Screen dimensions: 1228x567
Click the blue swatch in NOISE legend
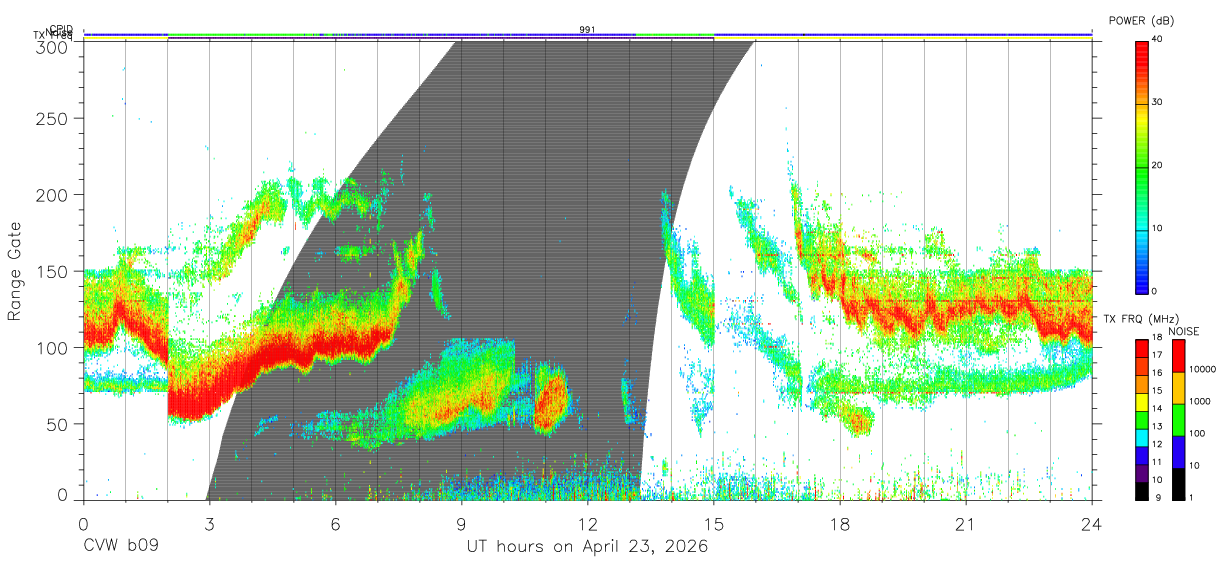[x=1177, y=451]
